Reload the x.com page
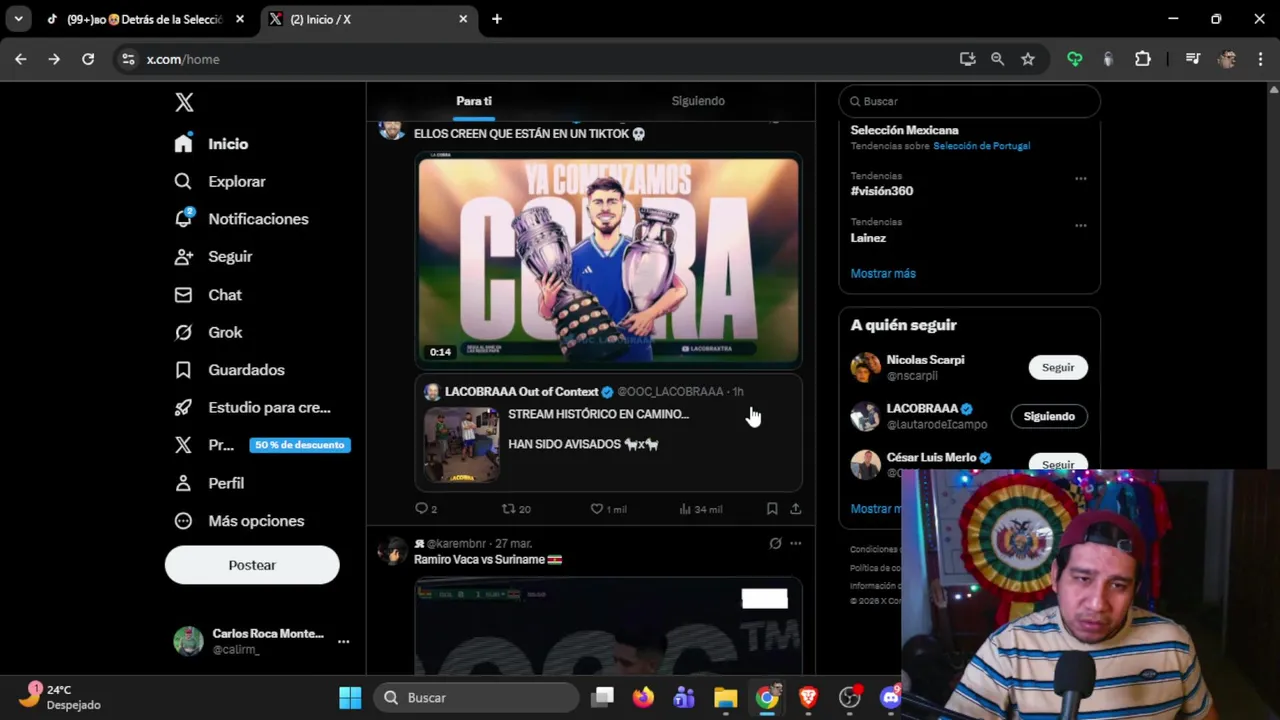This screenshot has height=720, width=1280. pos(88,59)
